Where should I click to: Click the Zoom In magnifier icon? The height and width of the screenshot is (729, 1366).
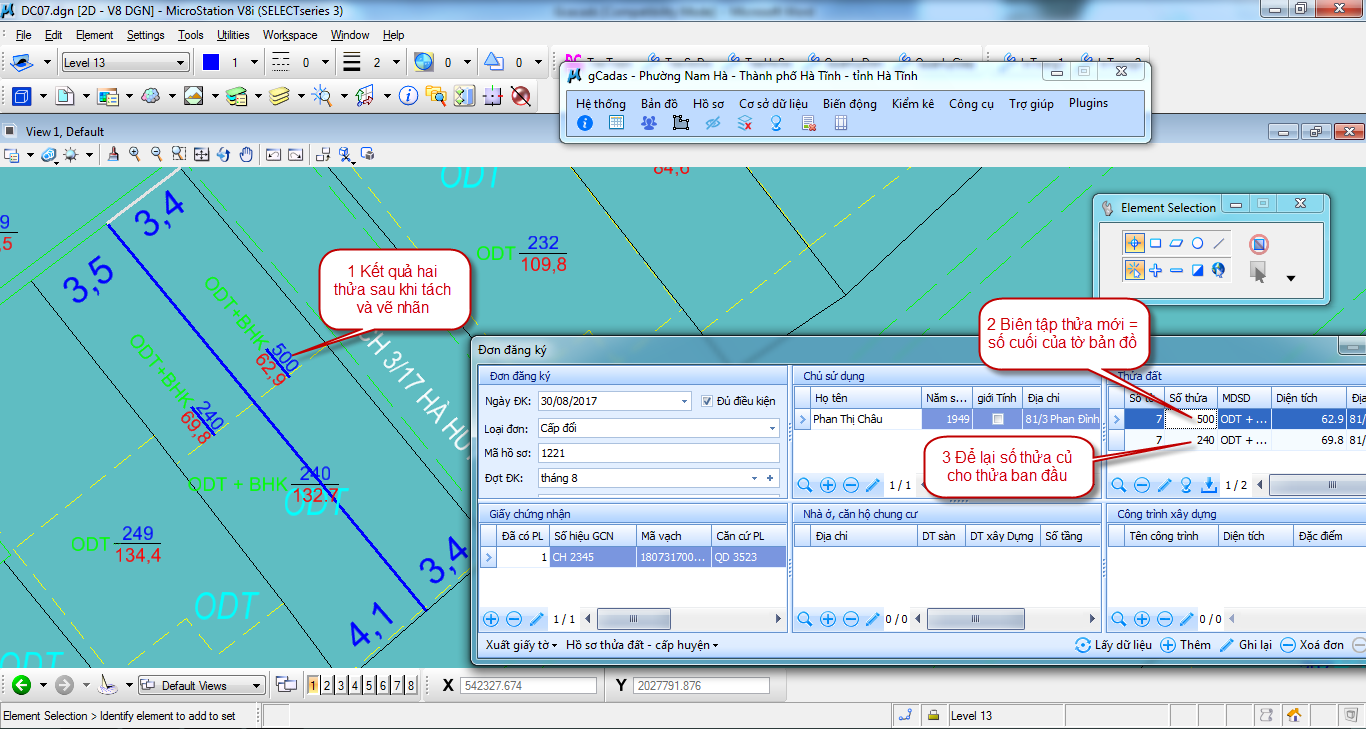tap(133, 154)
